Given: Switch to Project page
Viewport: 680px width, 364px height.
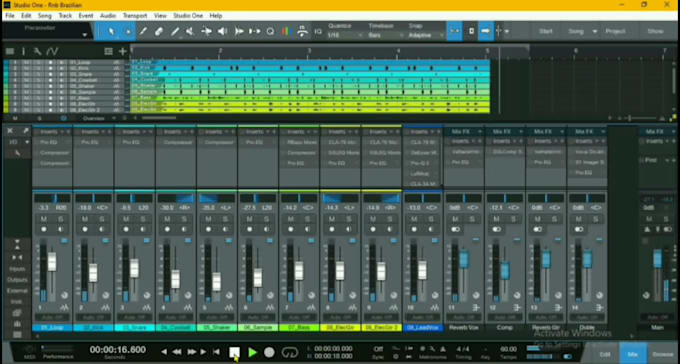Looking at the screenshot, I should 615,31.
